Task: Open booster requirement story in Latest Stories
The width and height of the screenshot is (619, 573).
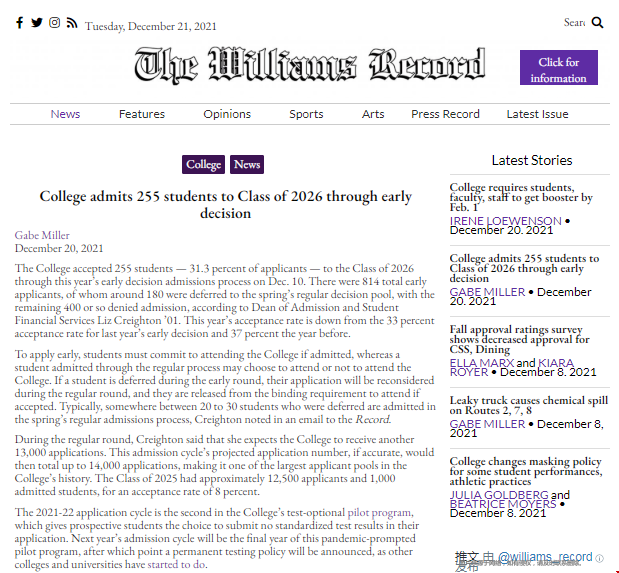Action: click(x=521, y=197)
